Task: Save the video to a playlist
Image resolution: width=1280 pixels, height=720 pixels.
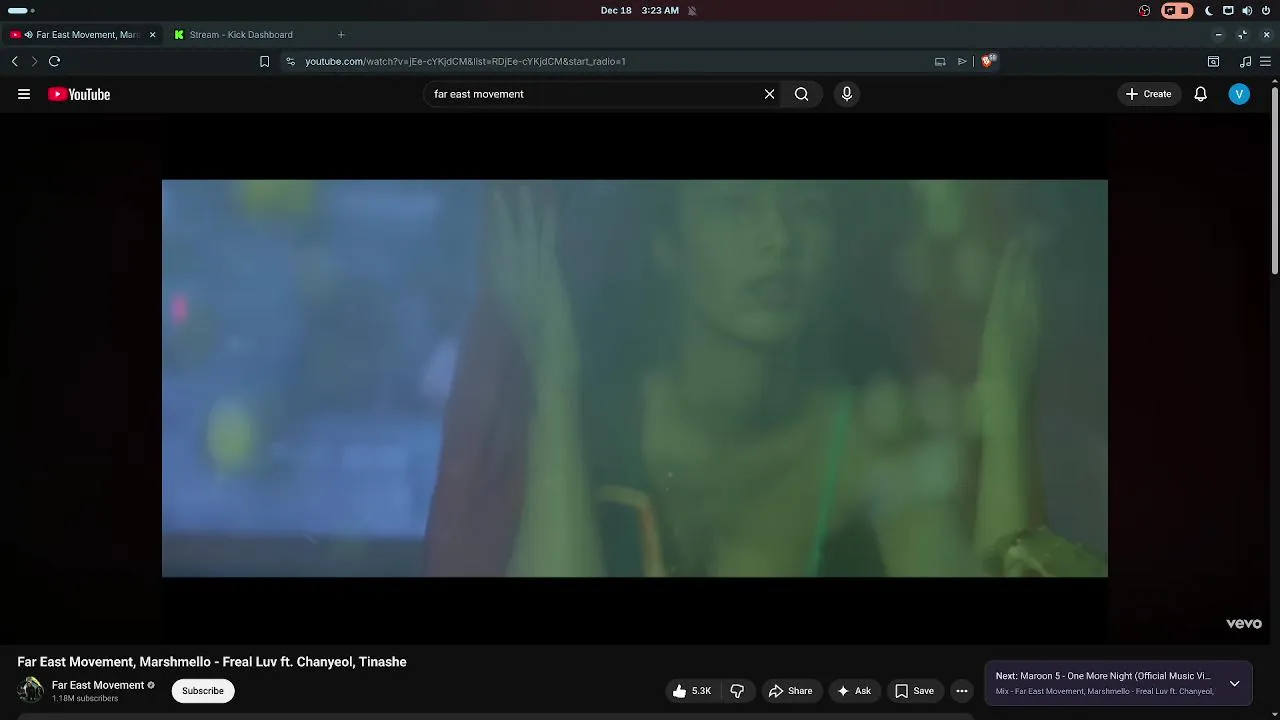Action: point(914,691)
